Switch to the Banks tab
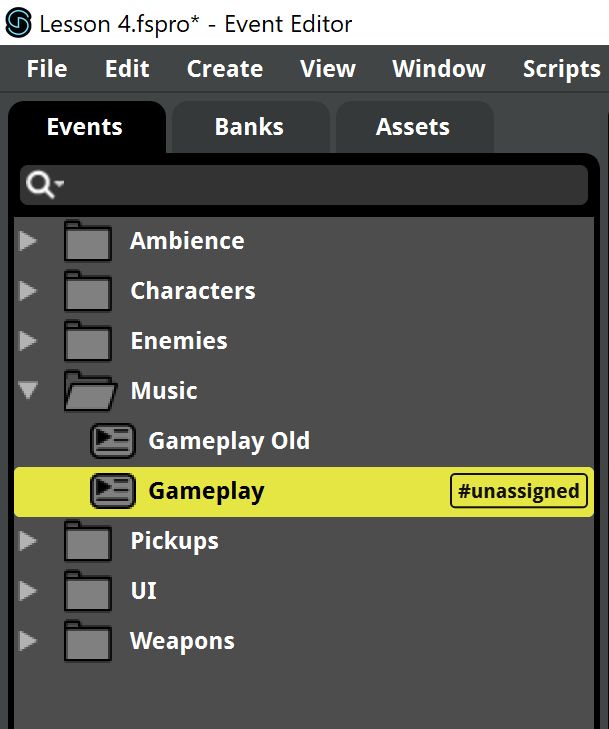 point(251,127)
